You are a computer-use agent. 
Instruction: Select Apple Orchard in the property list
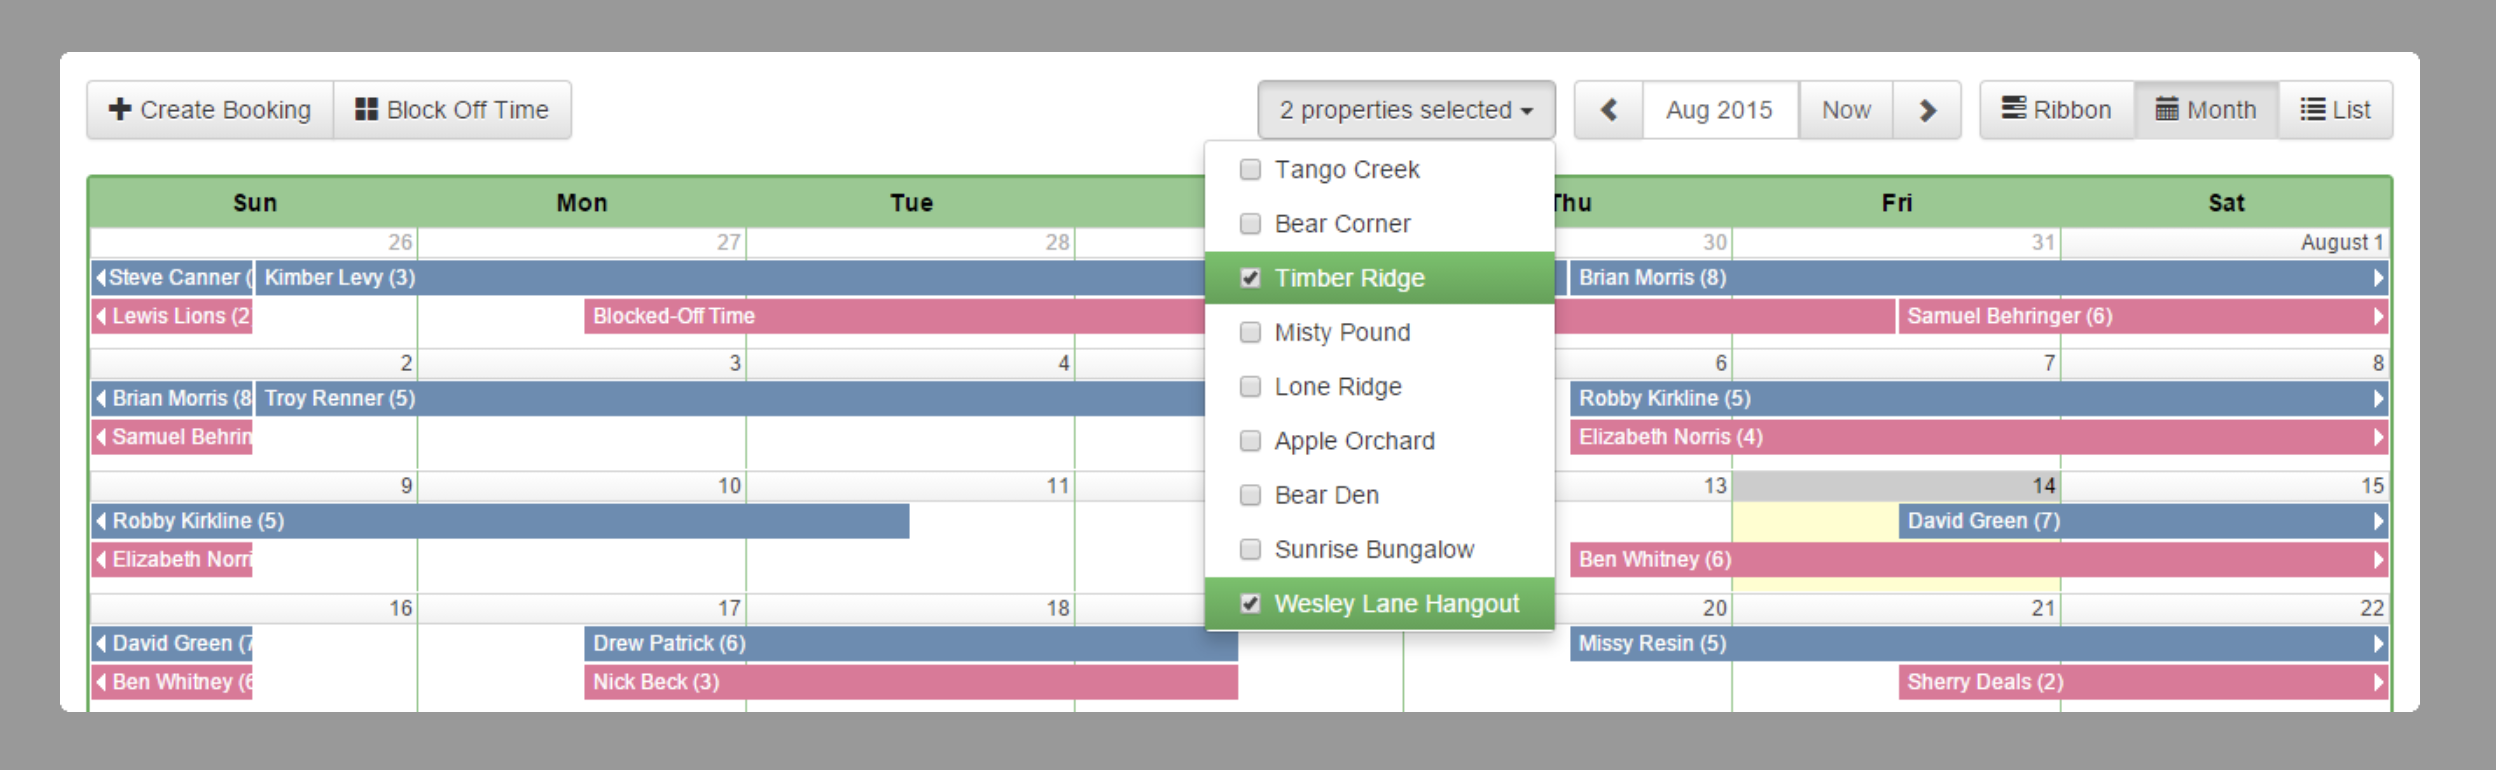(x=1354, y=441)
